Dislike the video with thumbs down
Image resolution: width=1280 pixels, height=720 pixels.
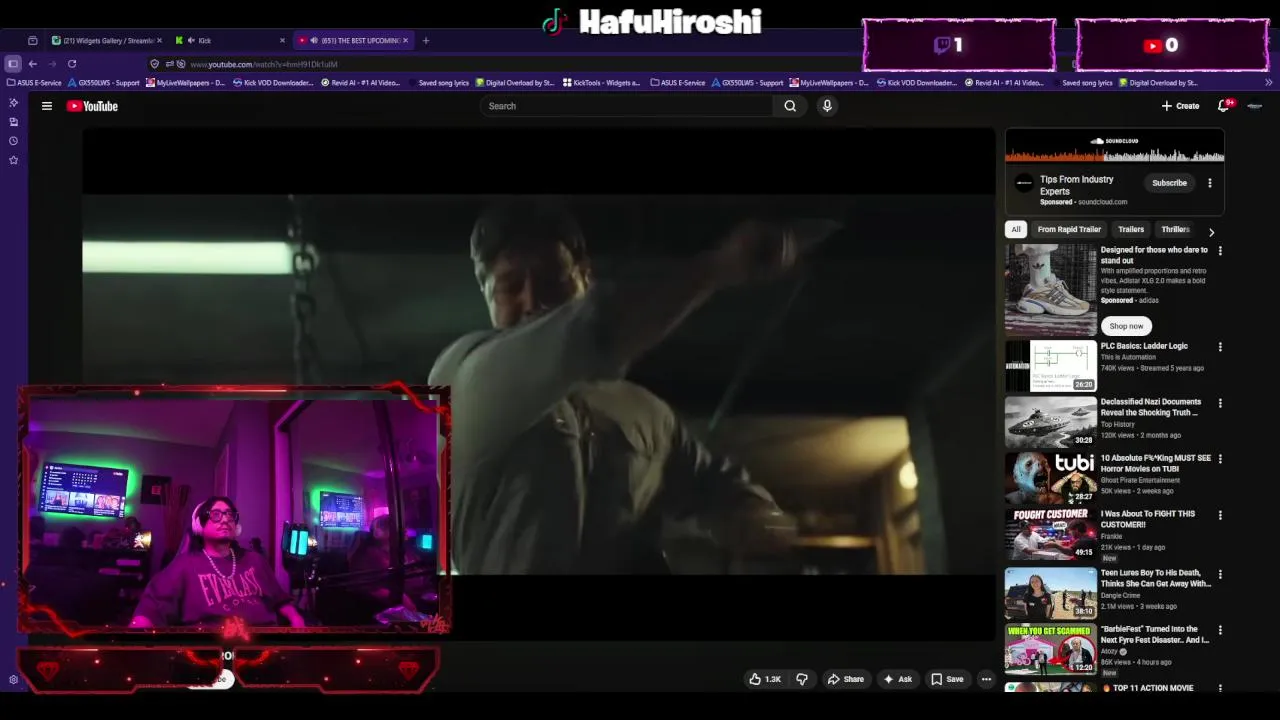[x=802, y=679]
